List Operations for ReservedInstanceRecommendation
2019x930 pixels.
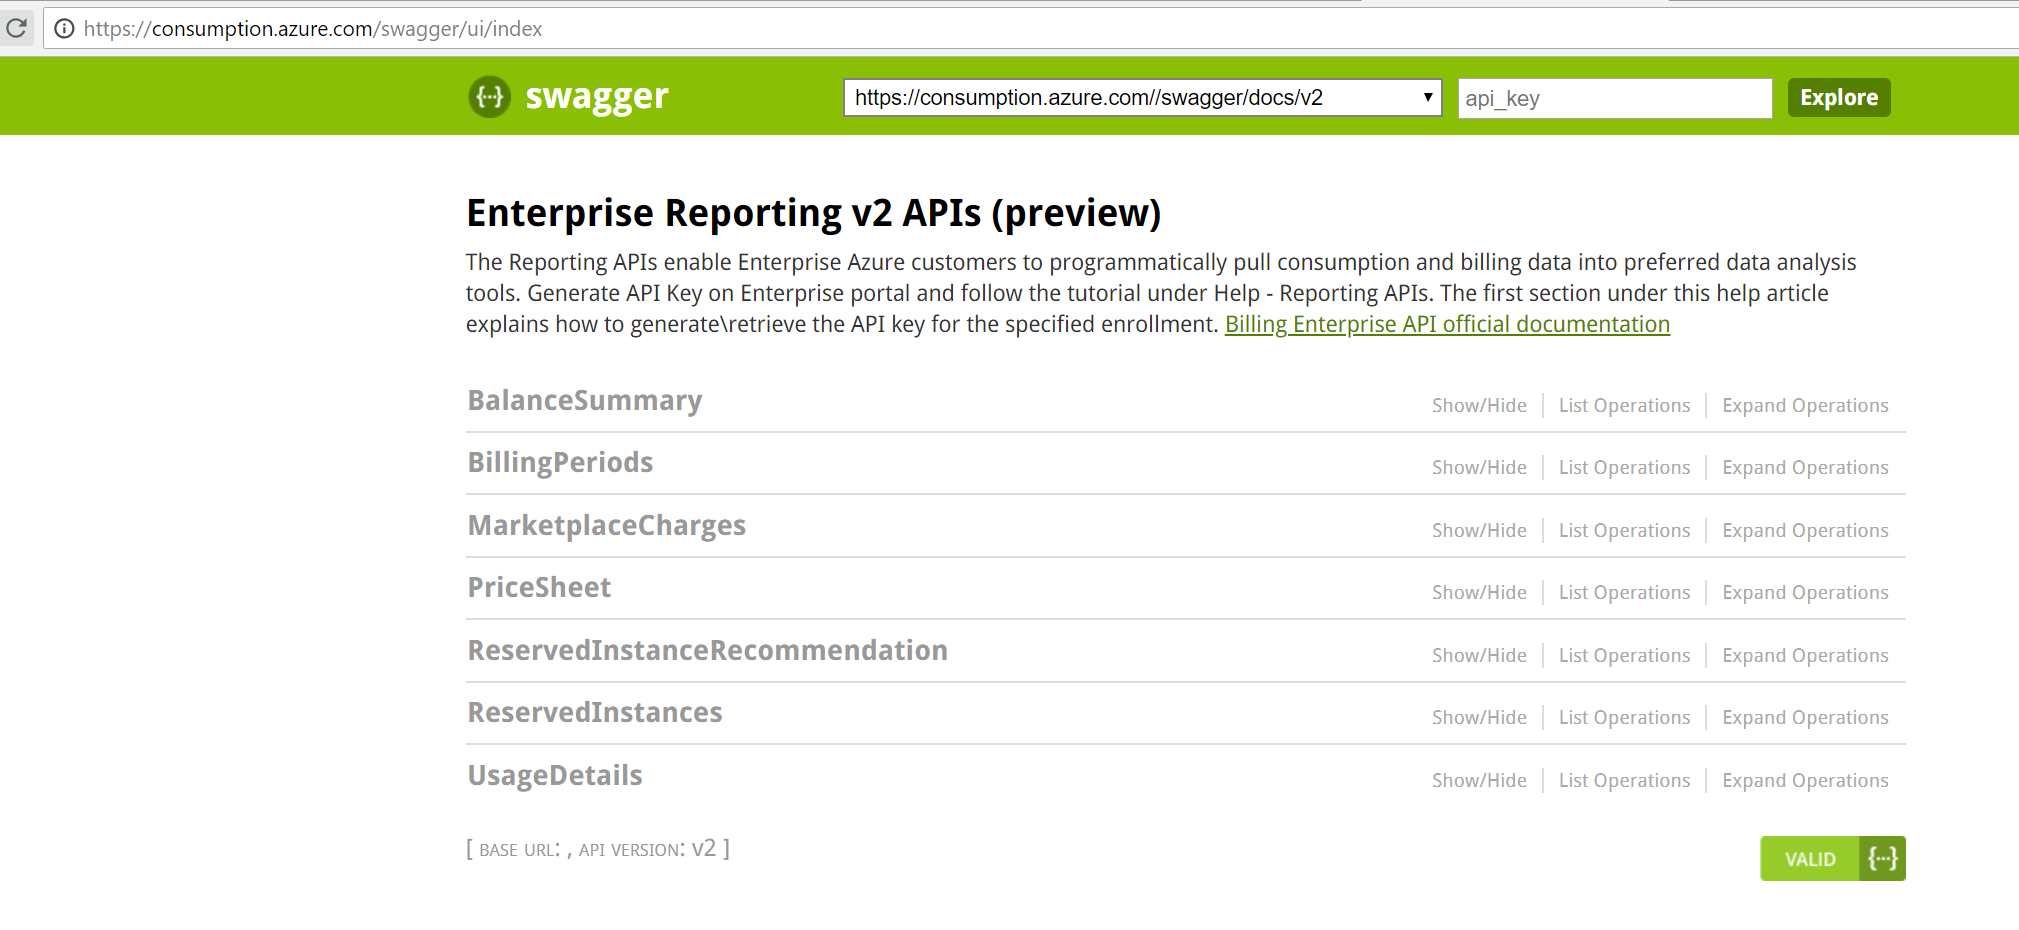1624,655
